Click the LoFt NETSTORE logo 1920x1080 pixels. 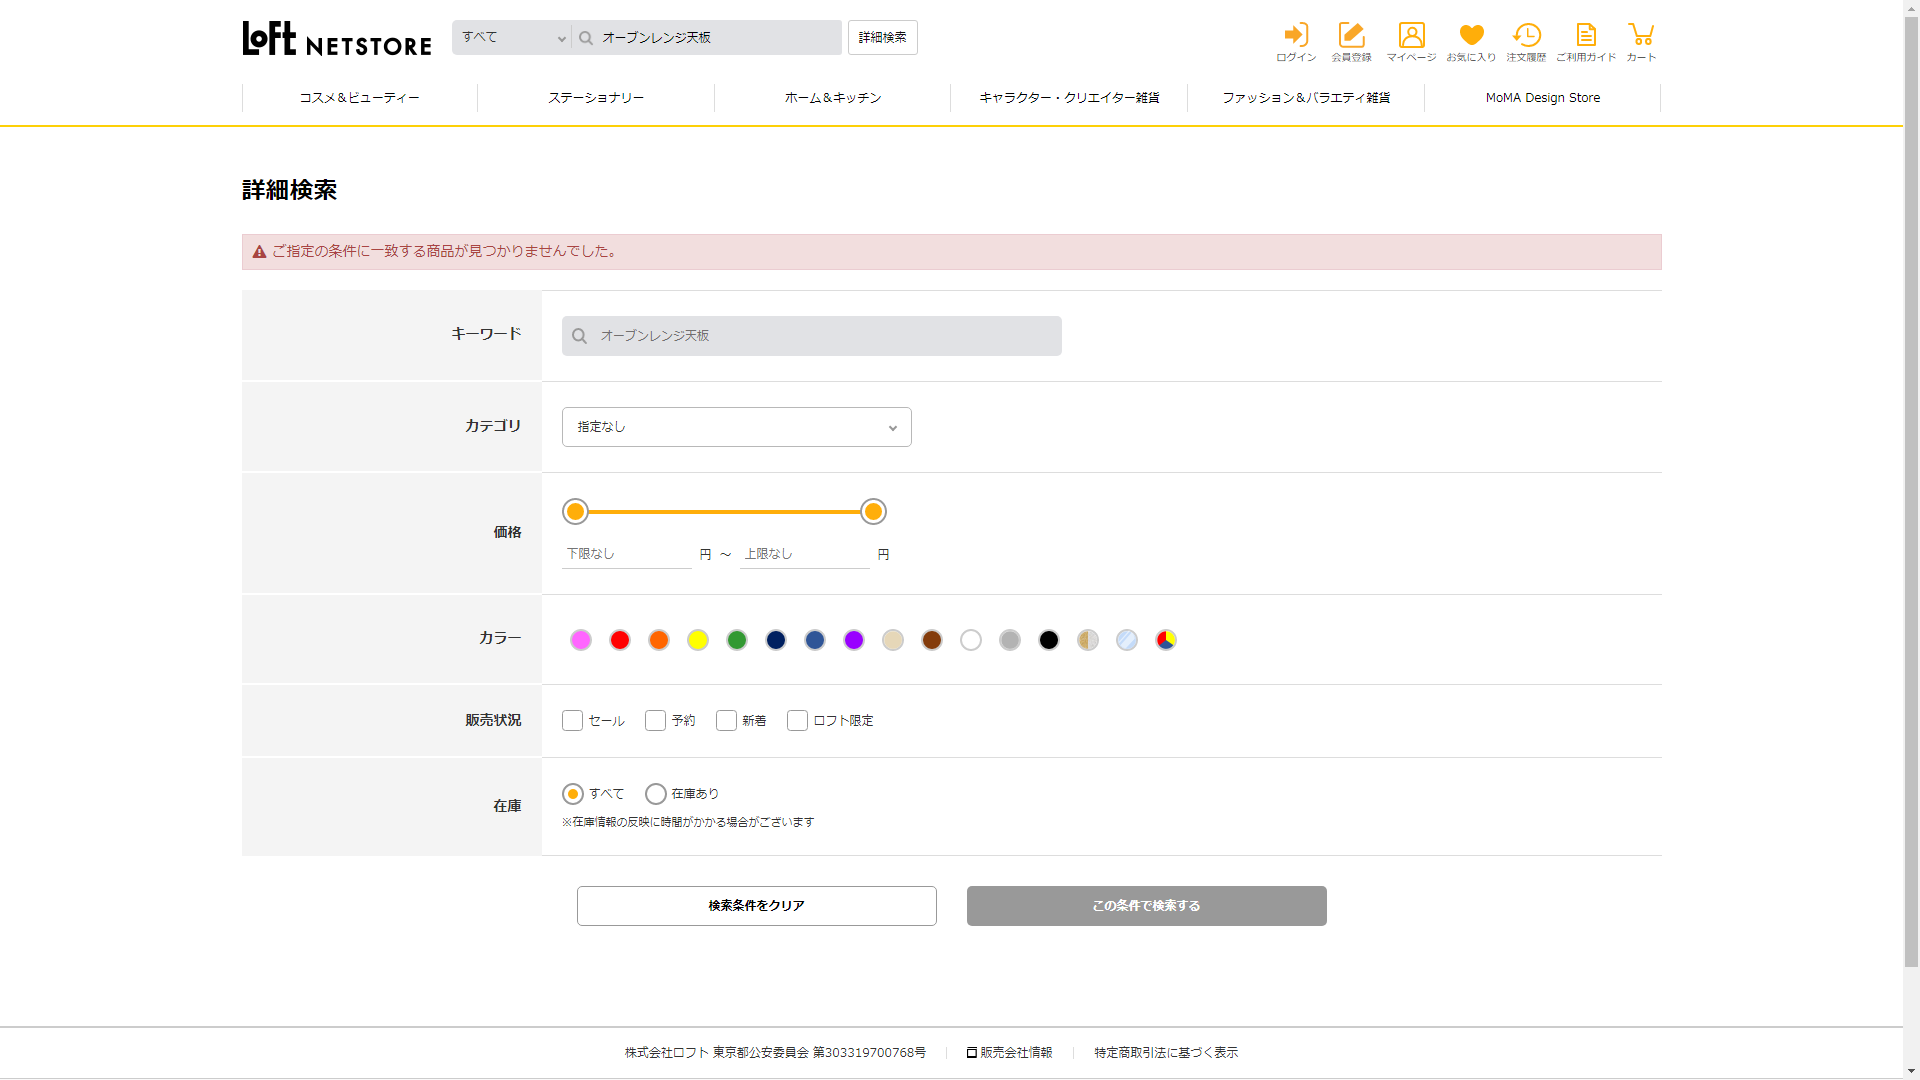pos(337,39)
